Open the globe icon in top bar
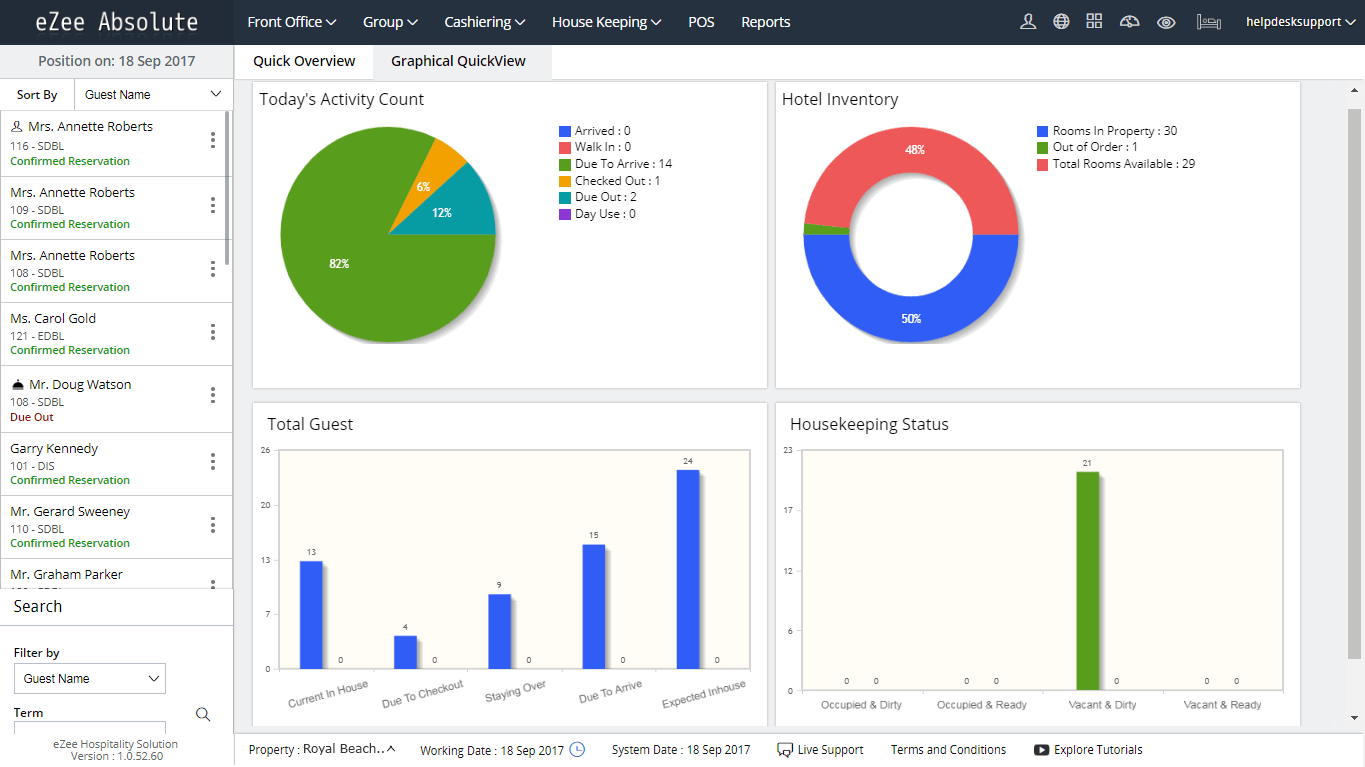 pos(1061,22)
